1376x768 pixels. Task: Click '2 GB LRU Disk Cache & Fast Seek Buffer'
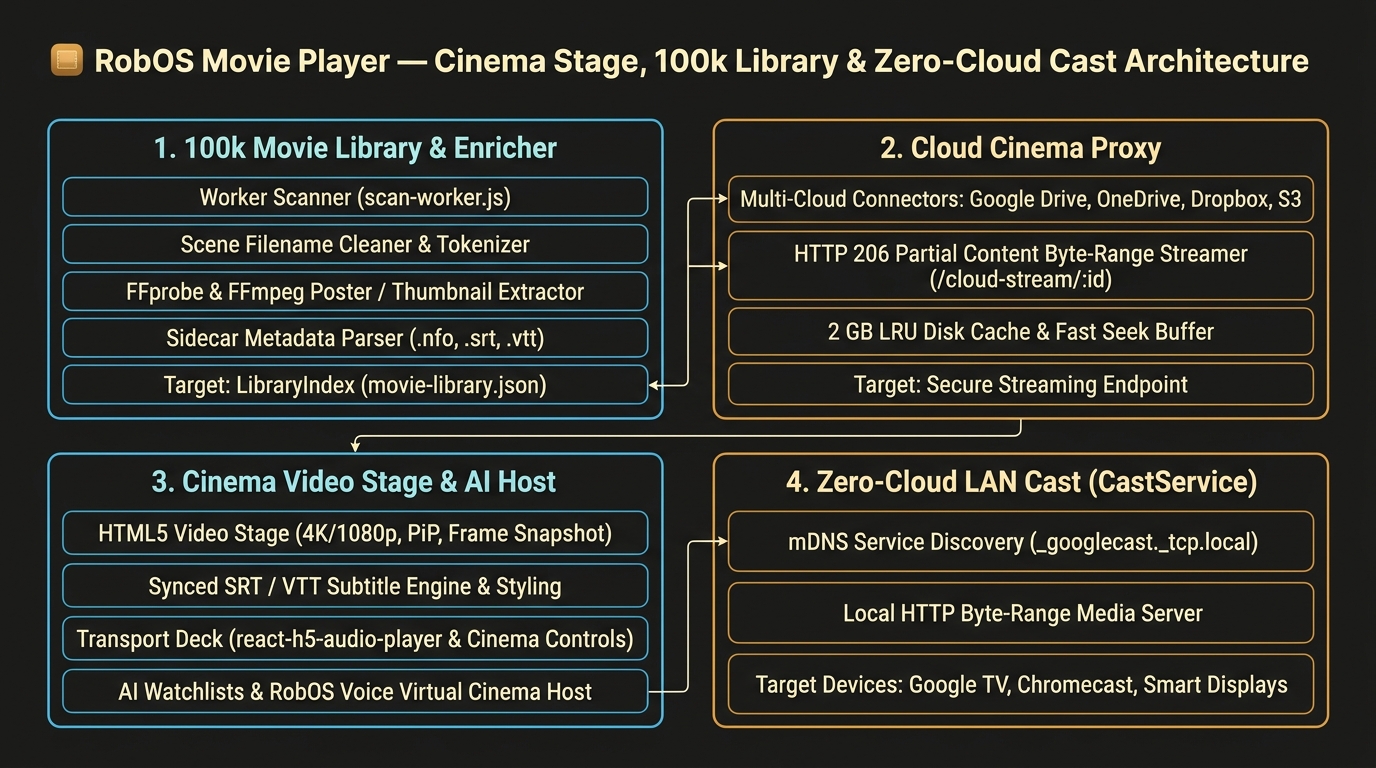click(x=1020, y=331)
